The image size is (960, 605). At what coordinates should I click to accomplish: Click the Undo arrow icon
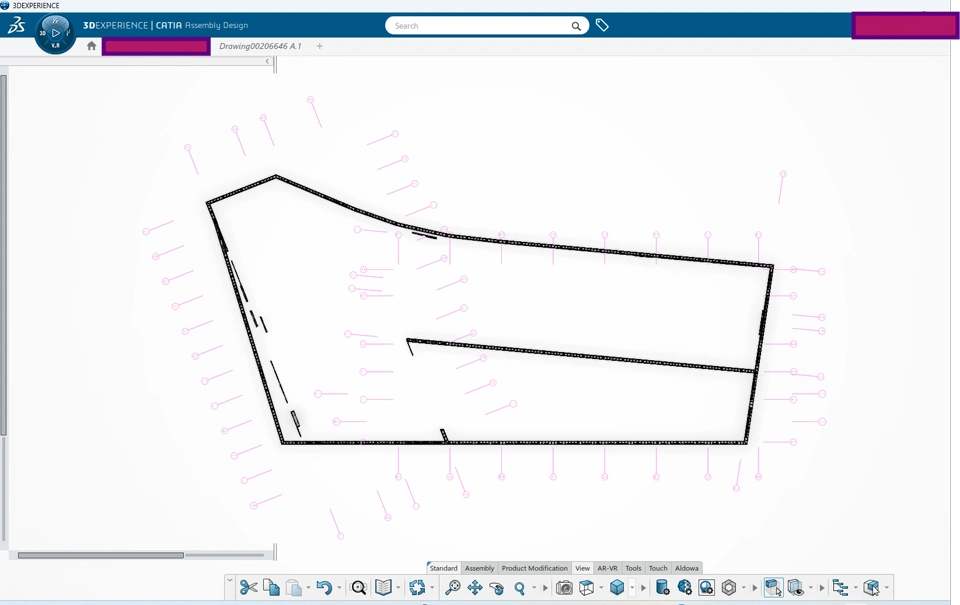tap(323, 588)
